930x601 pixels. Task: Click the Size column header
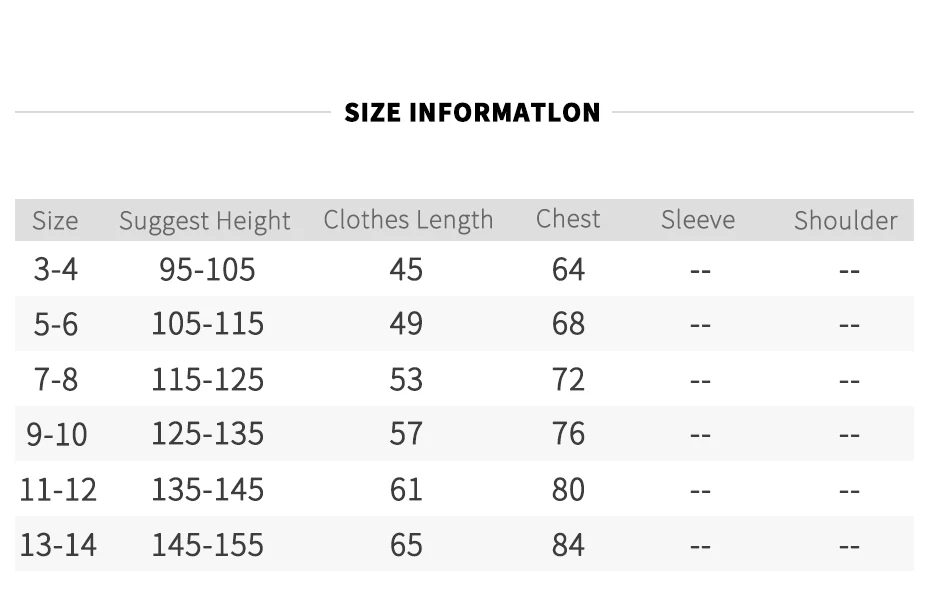point(55,220)
